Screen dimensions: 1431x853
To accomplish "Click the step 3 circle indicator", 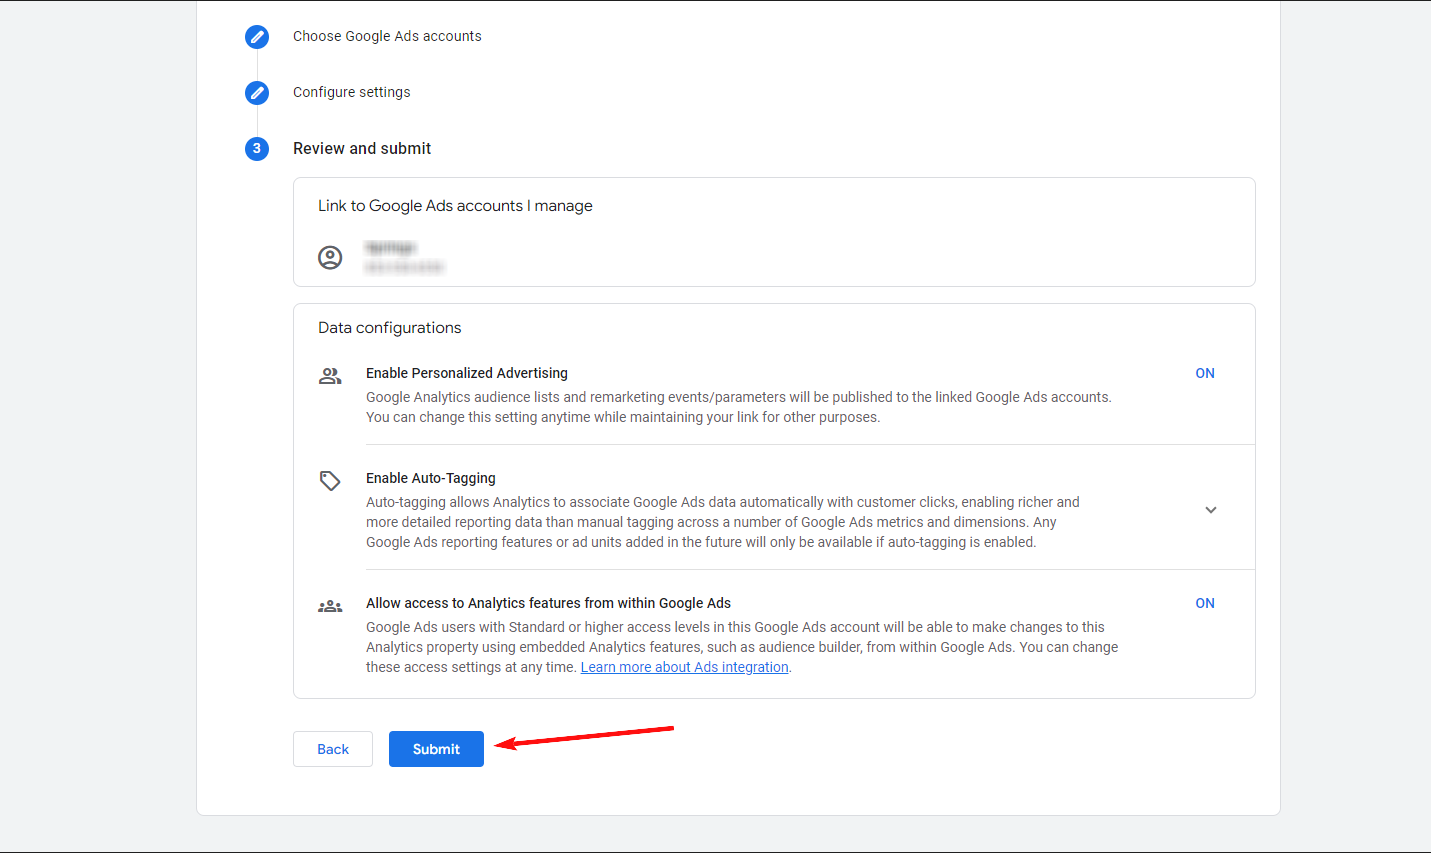I will click(257, 149).
